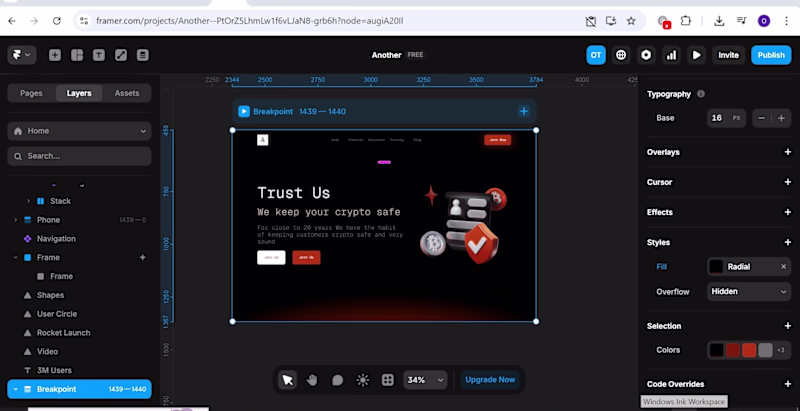Image resolution: width=800 pixels, height=411 pixels.
Task: Show the +3 more colors
Action: coord(781,350)
